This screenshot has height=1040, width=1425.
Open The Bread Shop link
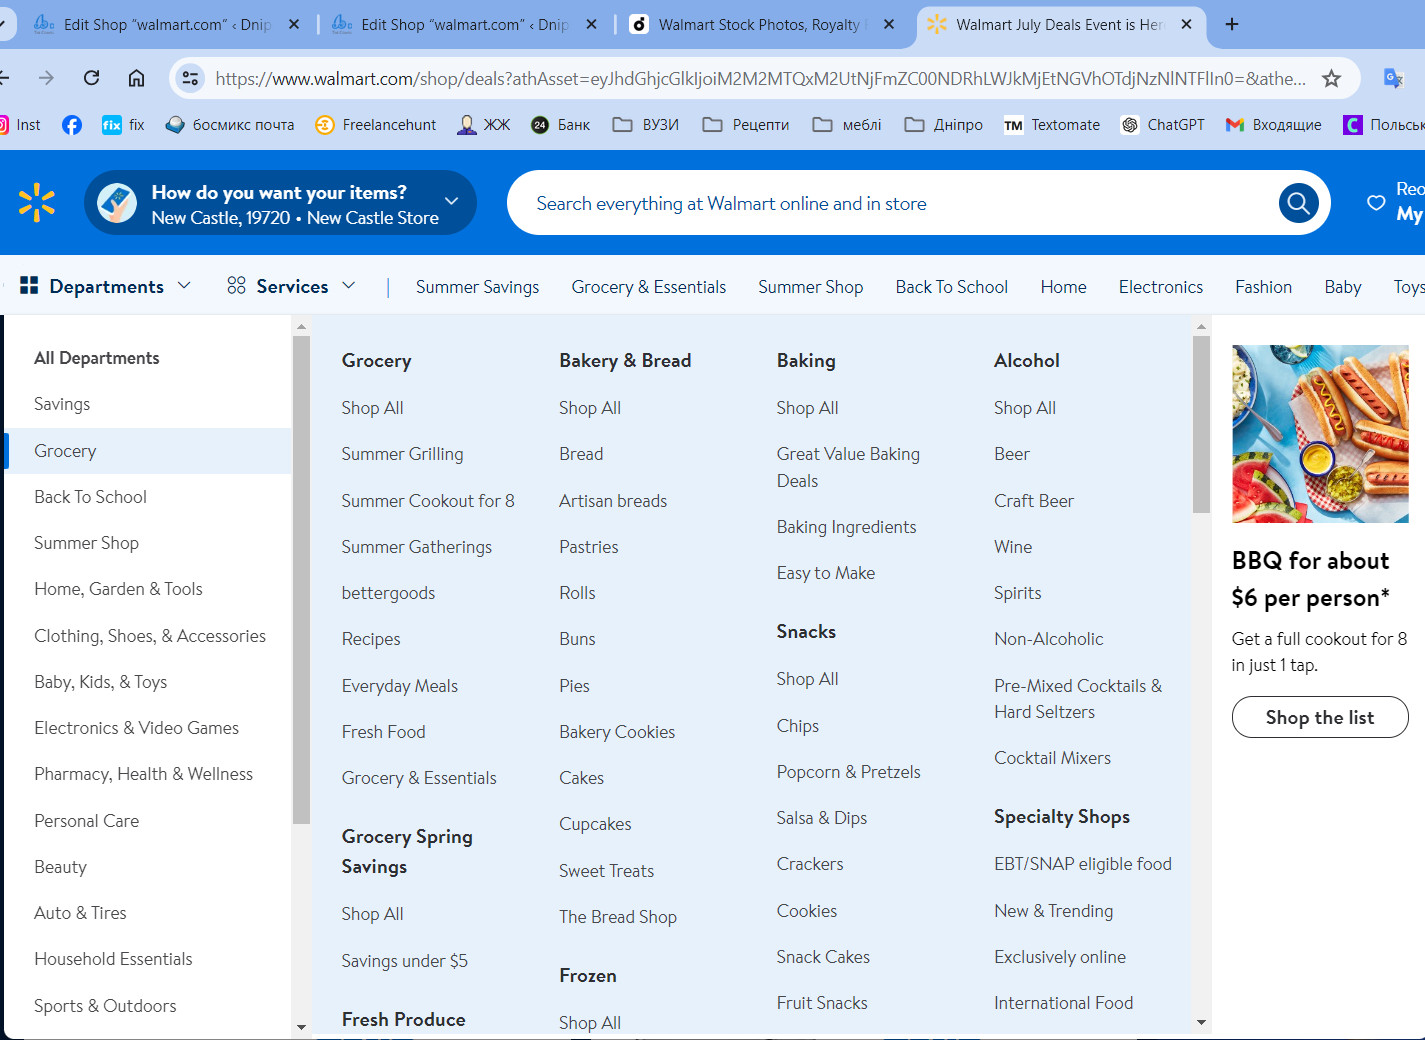click(x=618, y=917)
